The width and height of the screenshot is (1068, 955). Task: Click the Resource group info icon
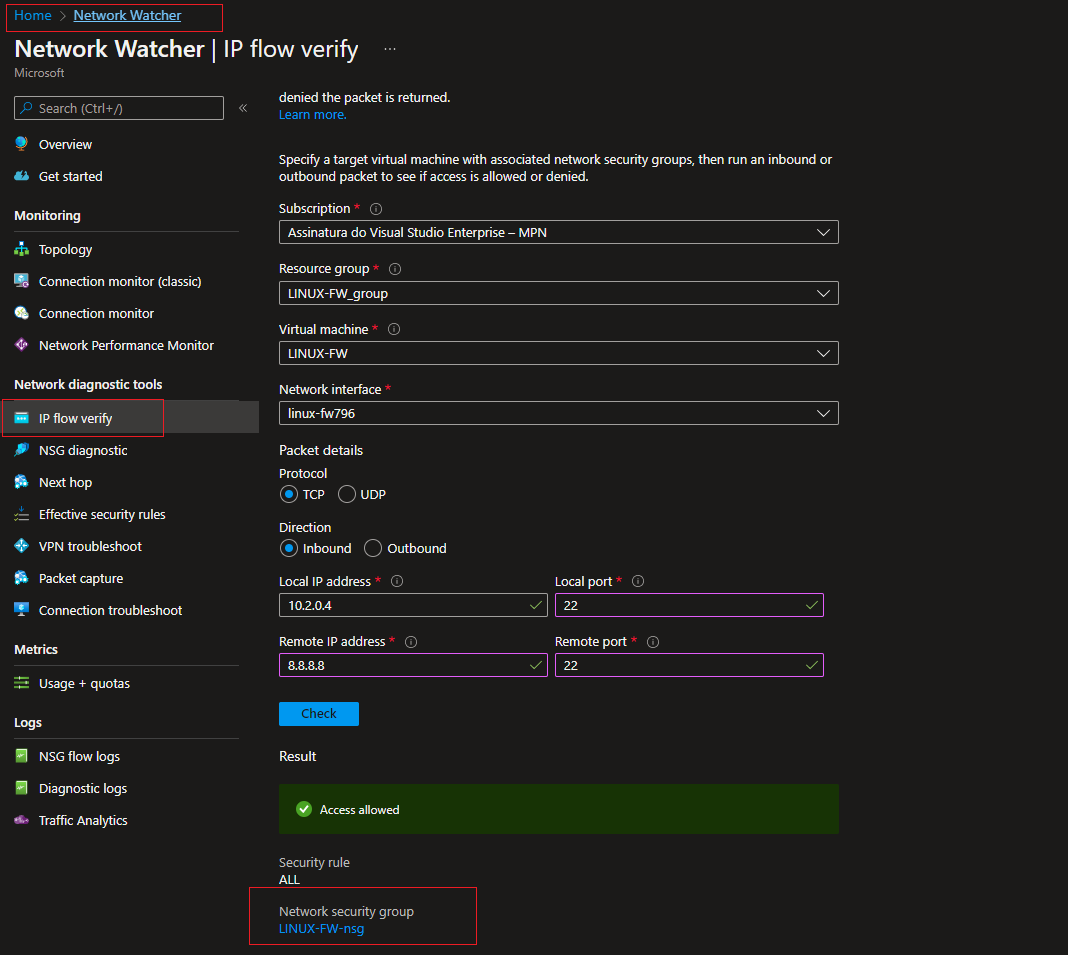tap(395, 268)
